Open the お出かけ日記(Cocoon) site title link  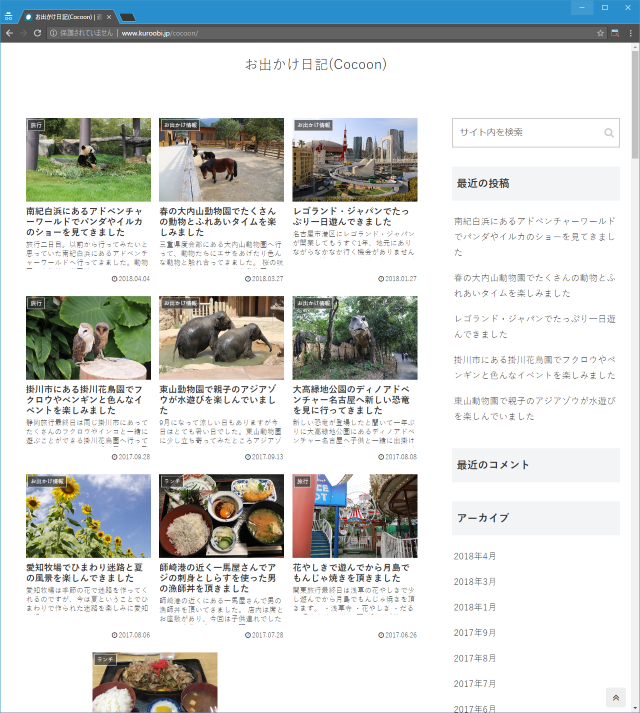point(316,64)
